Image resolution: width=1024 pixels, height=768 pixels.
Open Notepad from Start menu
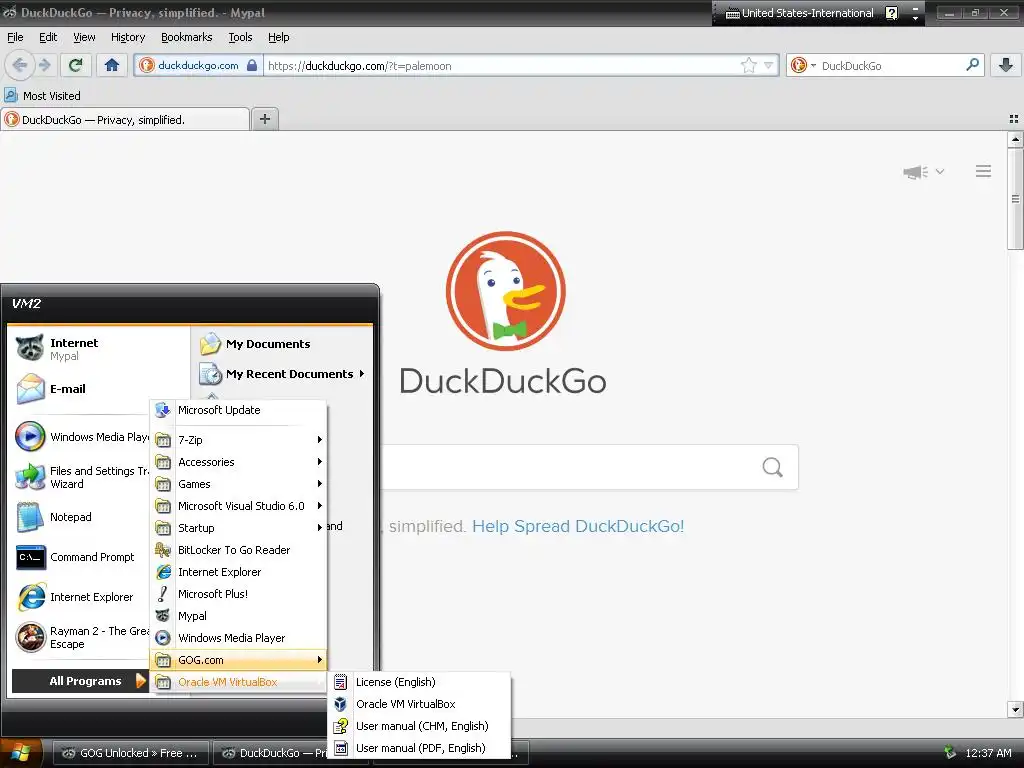tap(81, 517)
